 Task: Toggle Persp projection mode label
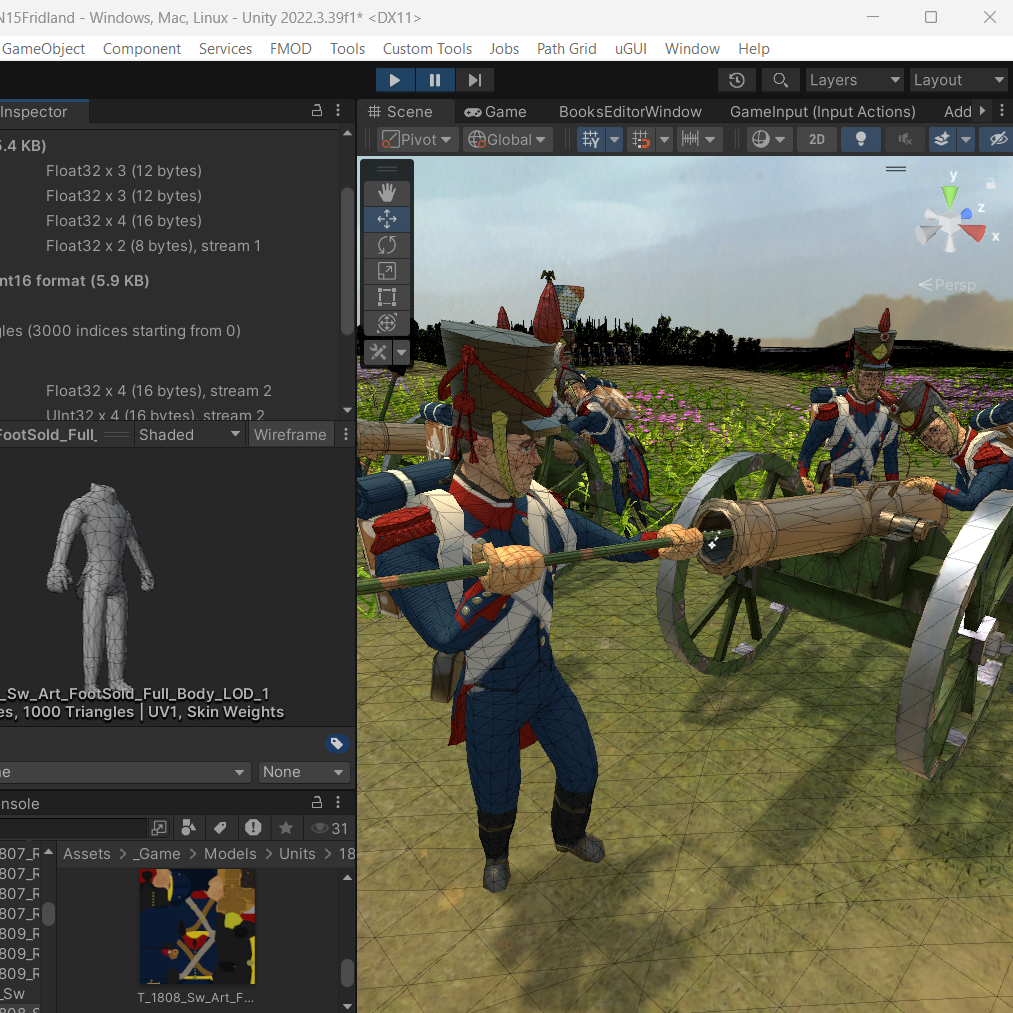[x=947, y=285]
